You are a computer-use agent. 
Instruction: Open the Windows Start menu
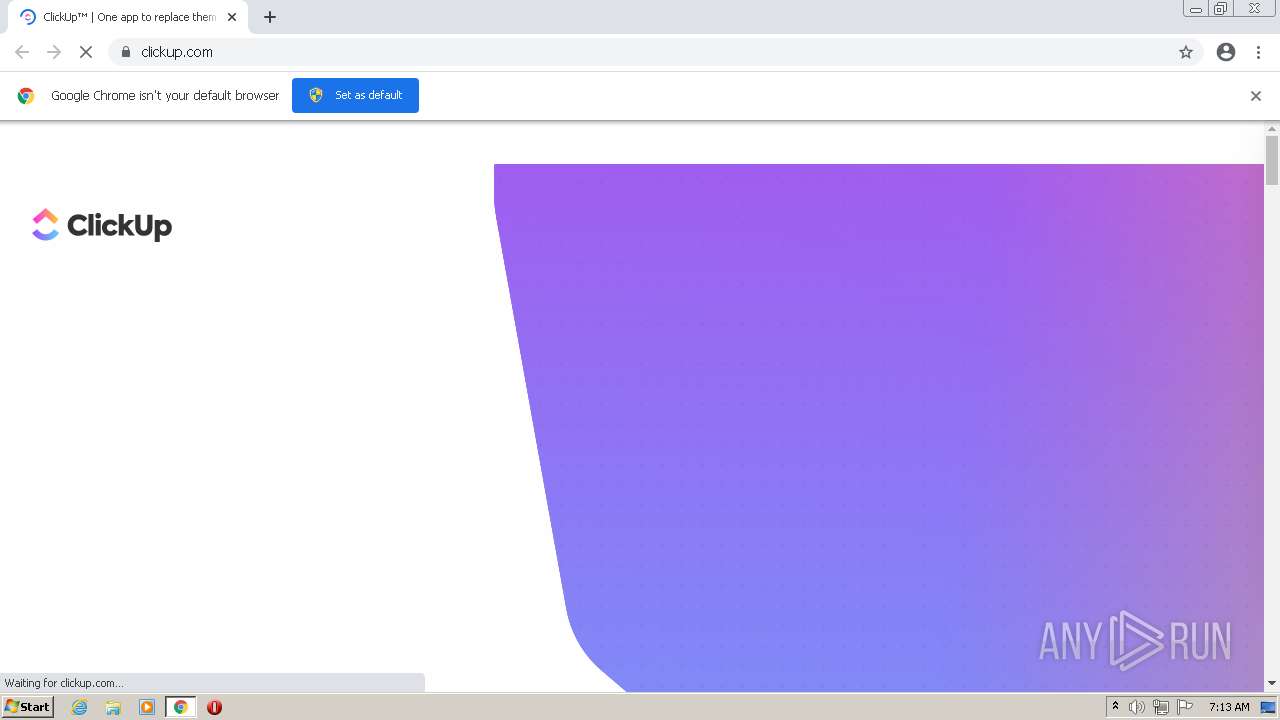coord(28,707)
